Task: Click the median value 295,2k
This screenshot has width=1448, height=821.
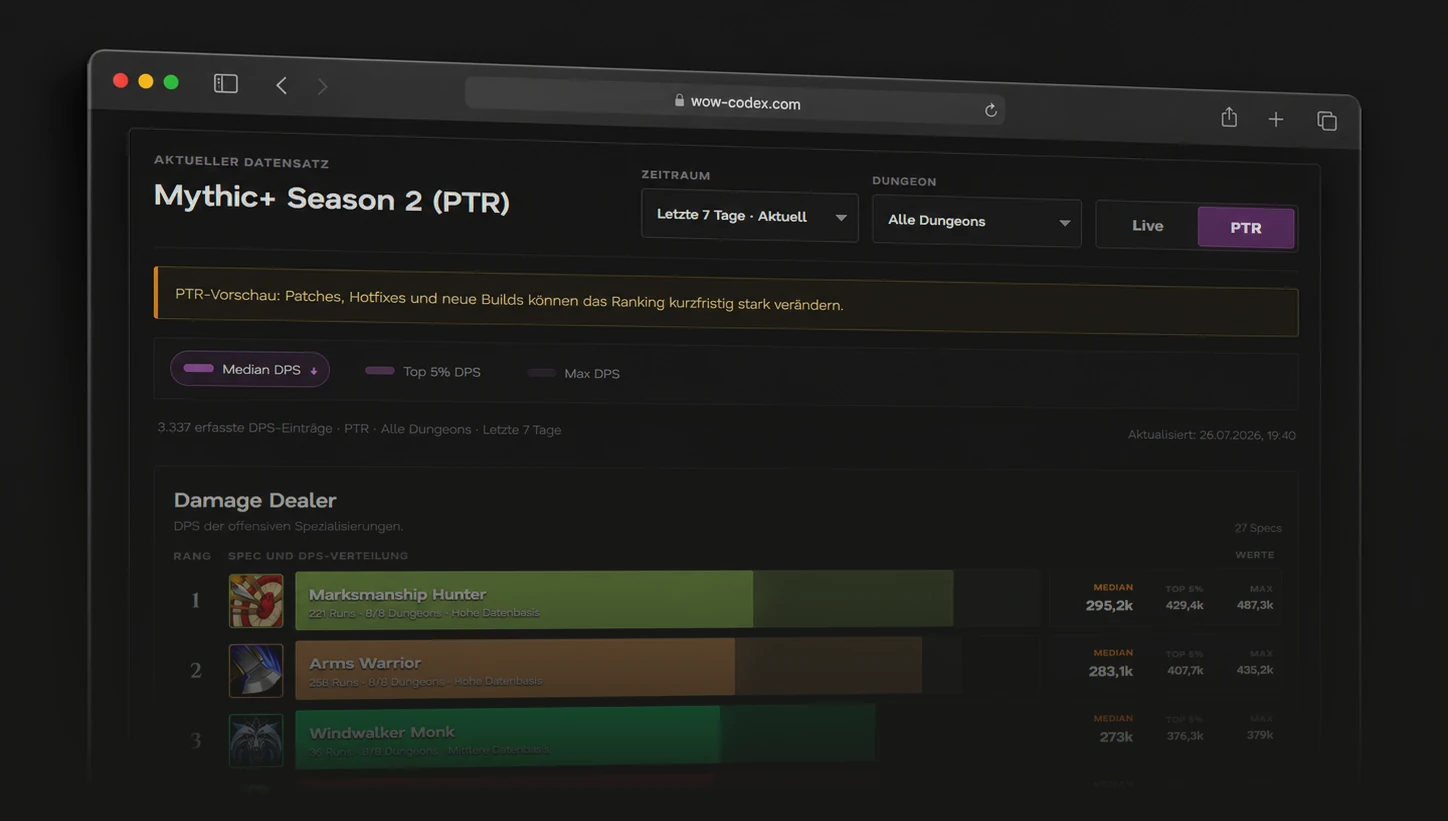Action: pyautogui.click(x=1109, y=605)
